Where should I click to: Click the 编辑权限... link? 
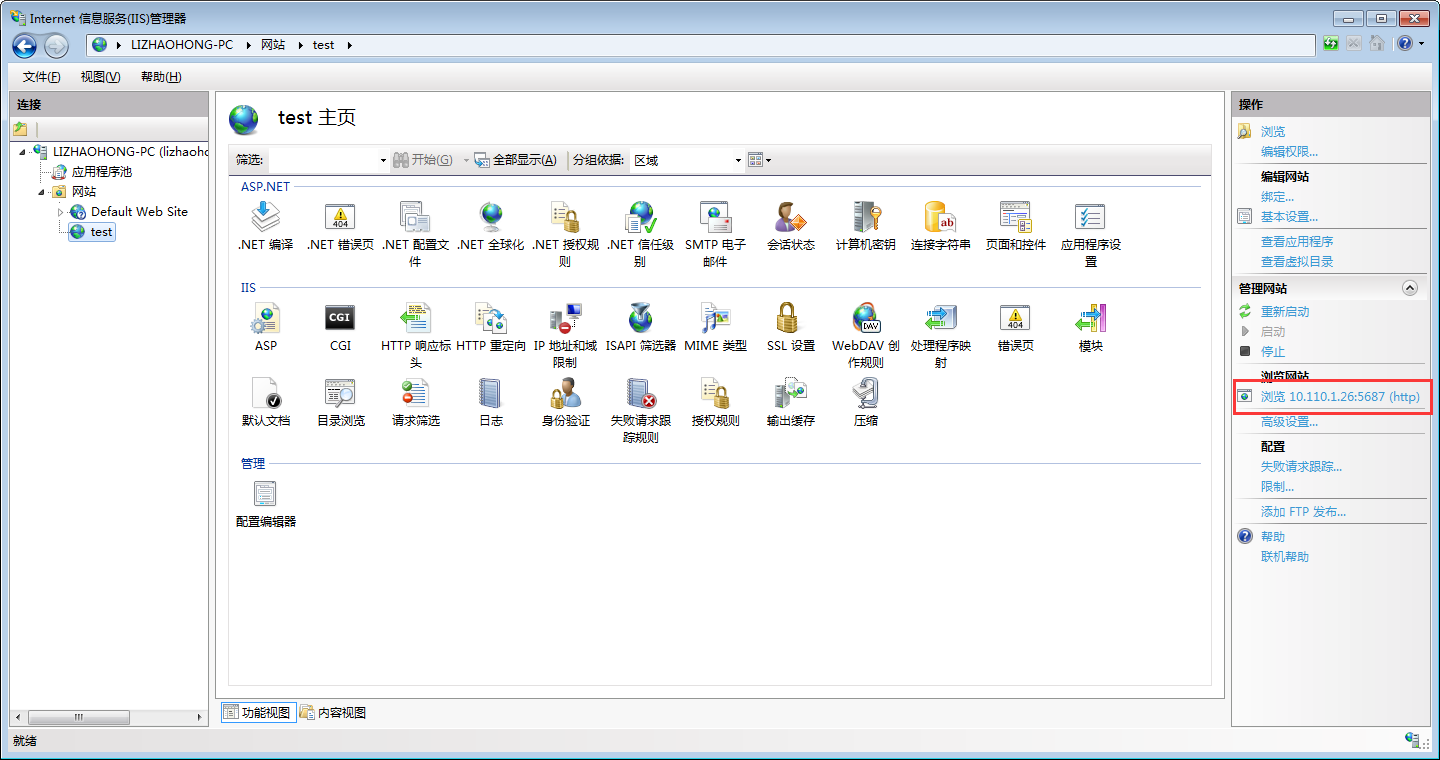tap(1289, 152)
